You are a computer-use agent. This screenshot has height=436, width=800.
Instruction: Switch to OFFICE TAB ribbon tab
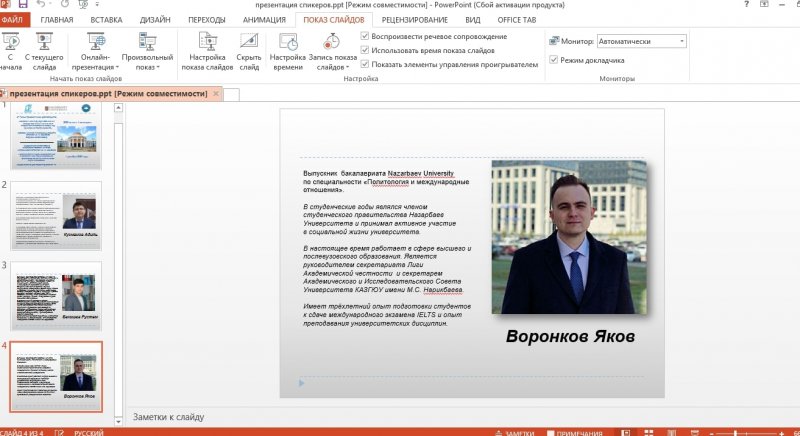516,20
